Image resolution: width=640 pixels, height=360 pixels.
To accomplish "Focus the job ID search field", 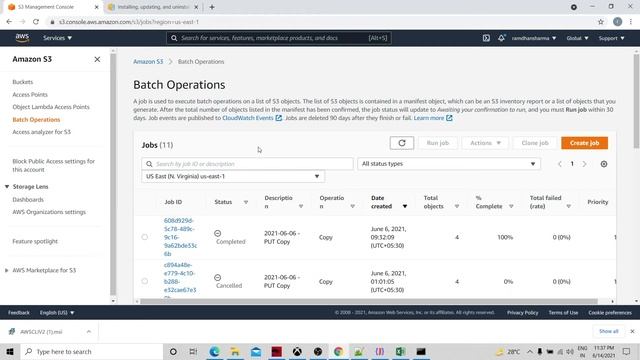I will 247,164.
